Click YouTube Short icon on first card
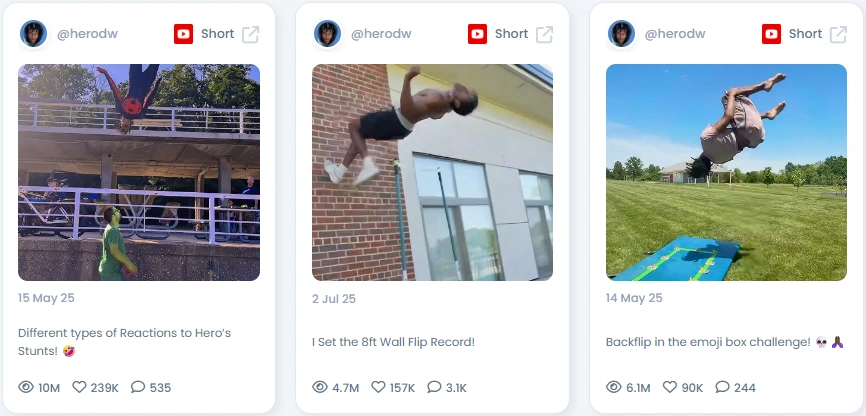The height and width of the screenshot is (416, 866). (x=183, y=34)
